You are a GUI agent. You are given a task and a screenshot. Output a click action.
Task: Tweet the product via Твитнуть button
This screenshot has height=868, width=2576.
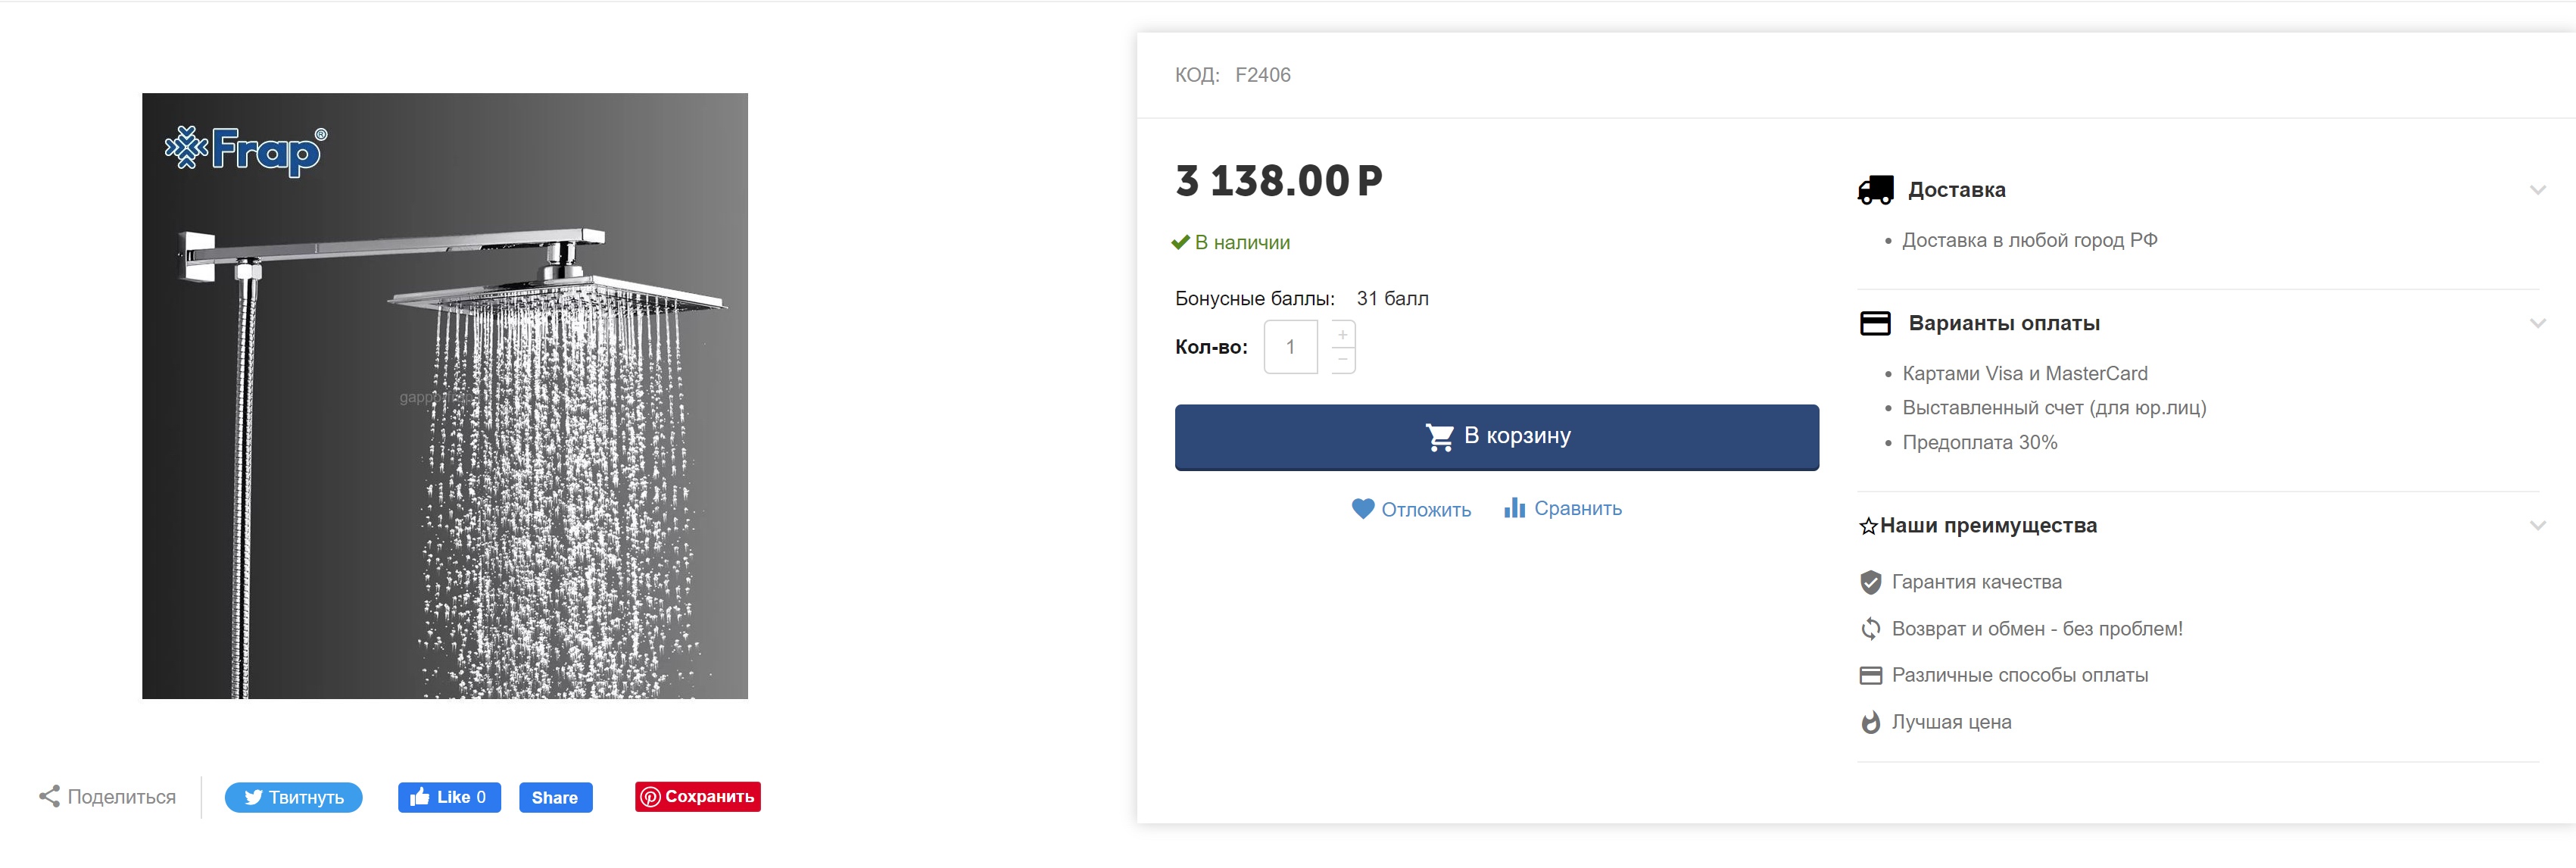pos(293,797)
